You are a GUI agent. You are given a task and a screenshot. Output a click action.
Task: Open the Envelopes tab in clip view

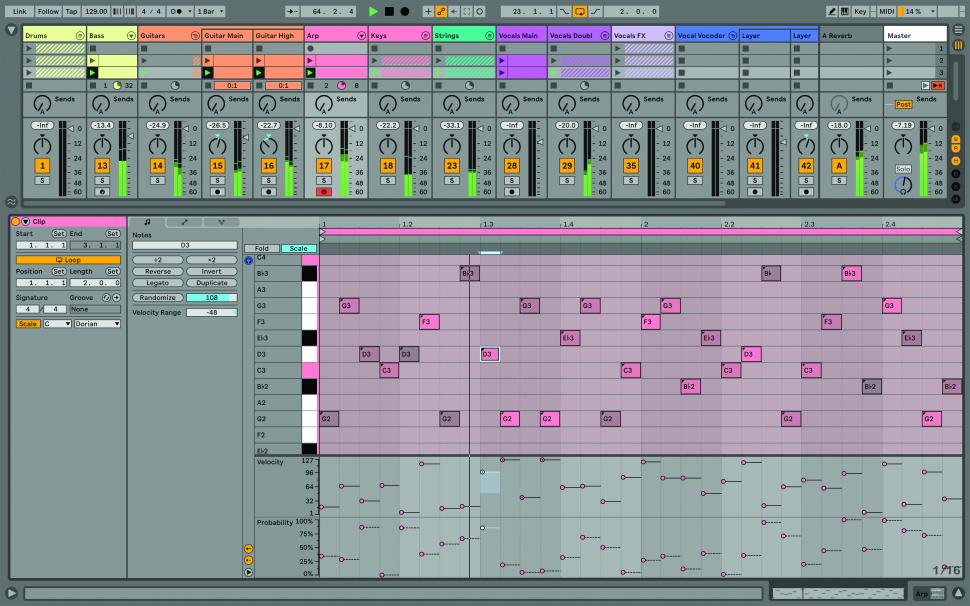(x=184, y=222)
